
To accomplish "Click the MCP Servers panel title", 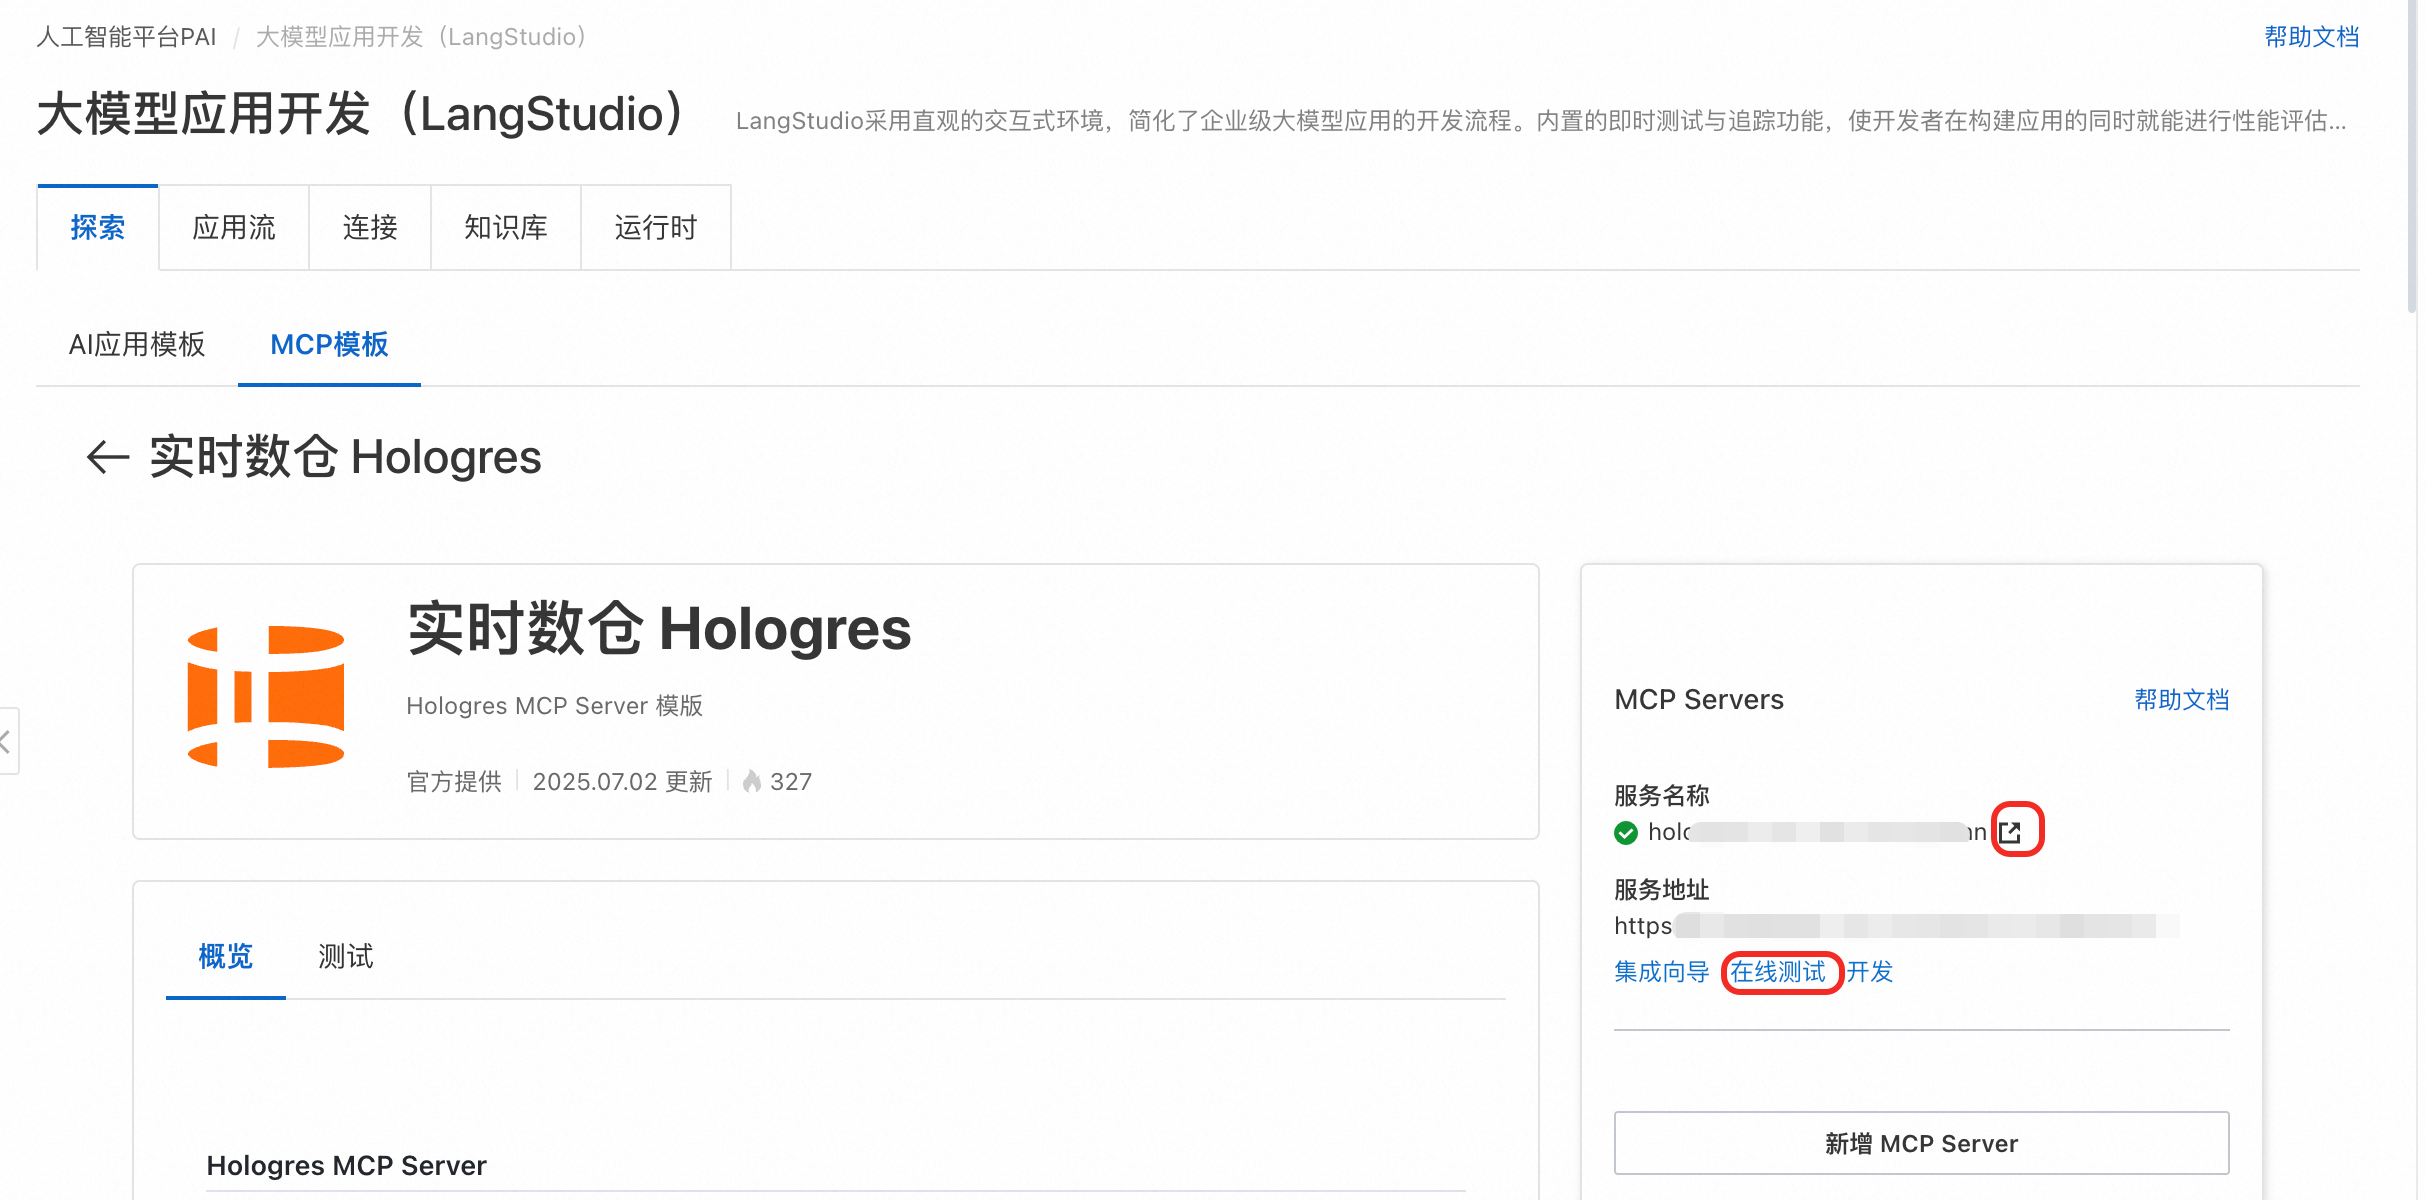I will point(1699,700).
